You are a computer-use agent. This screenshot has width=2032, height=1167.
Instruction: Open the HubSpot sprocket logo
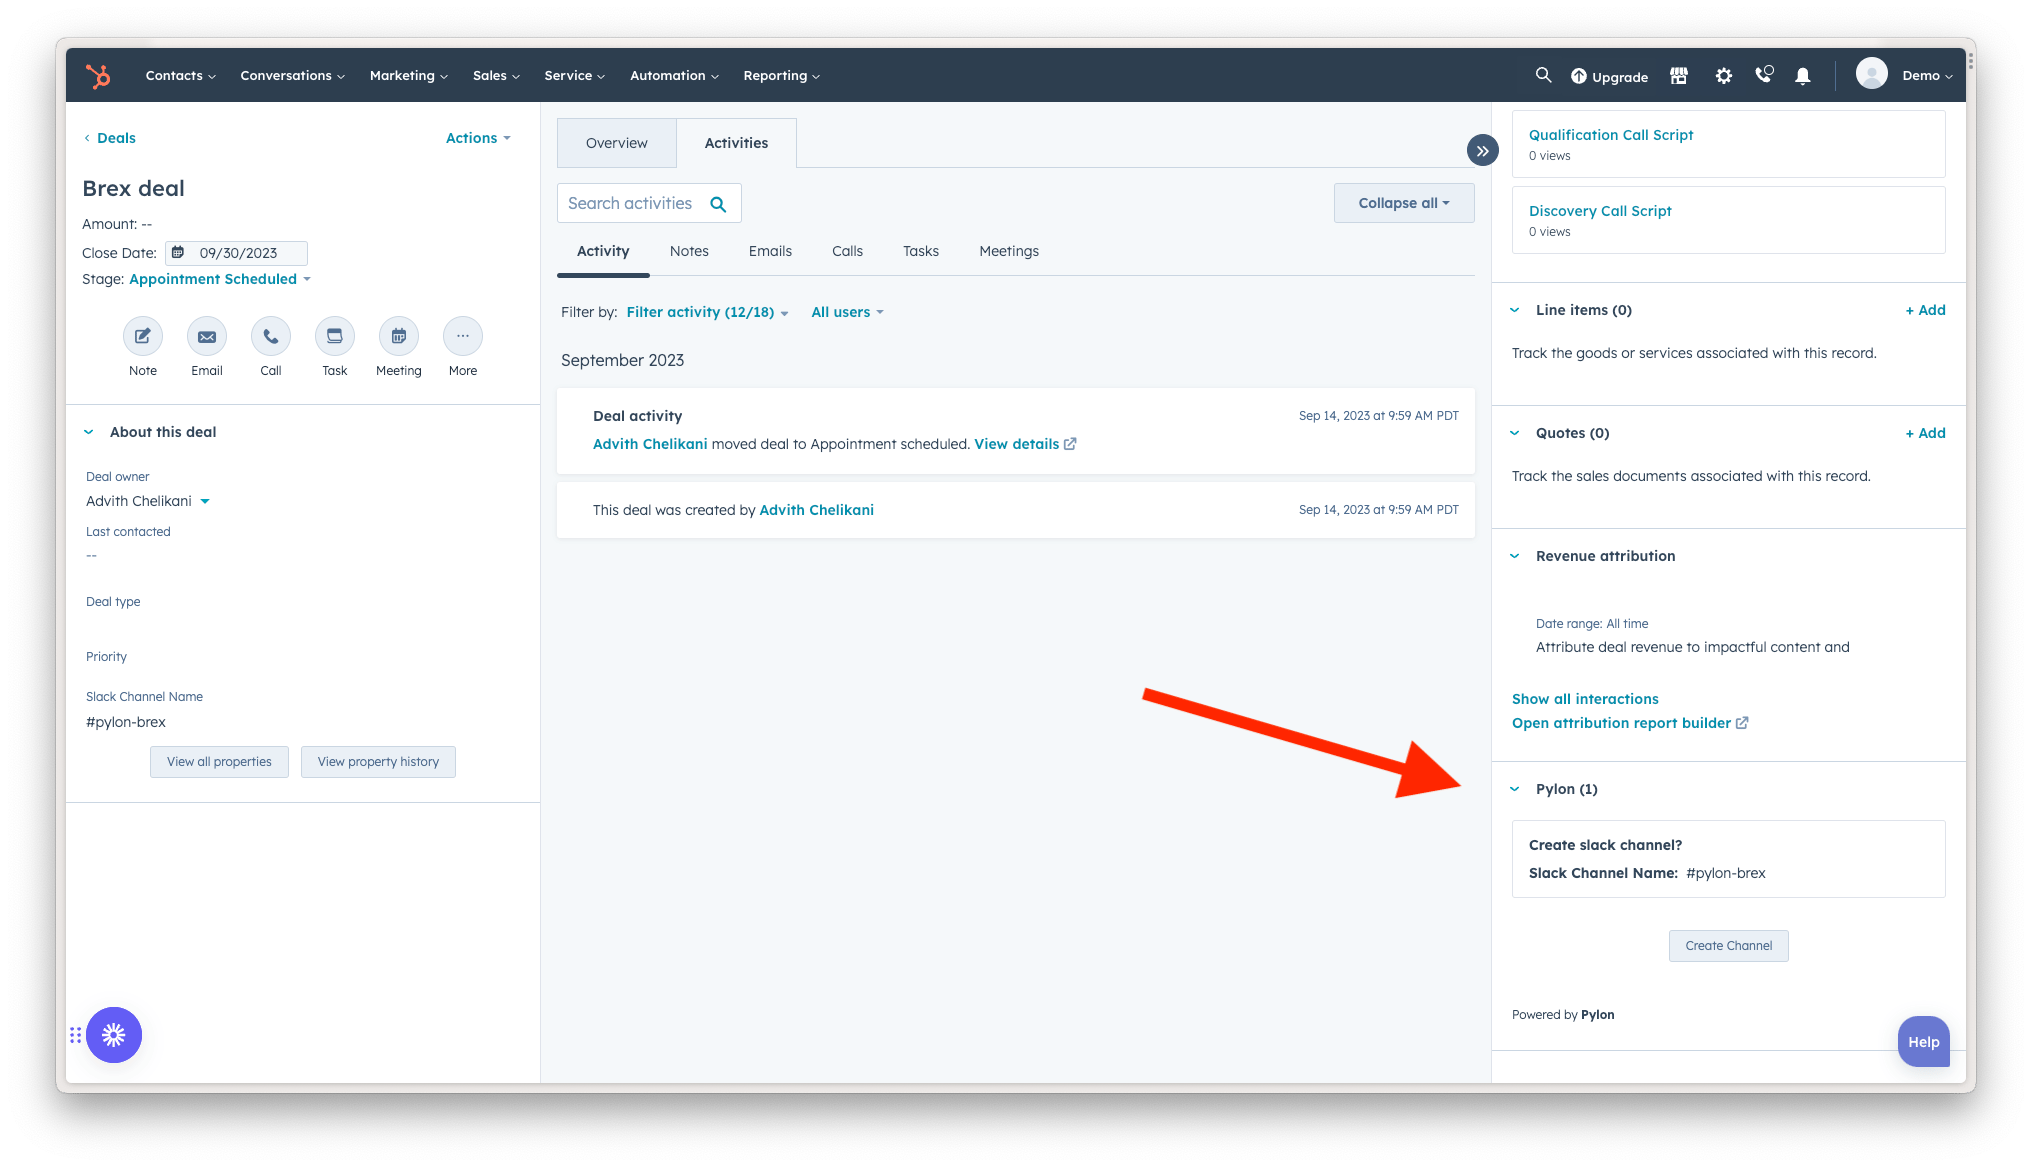click(x=98, y=76)
